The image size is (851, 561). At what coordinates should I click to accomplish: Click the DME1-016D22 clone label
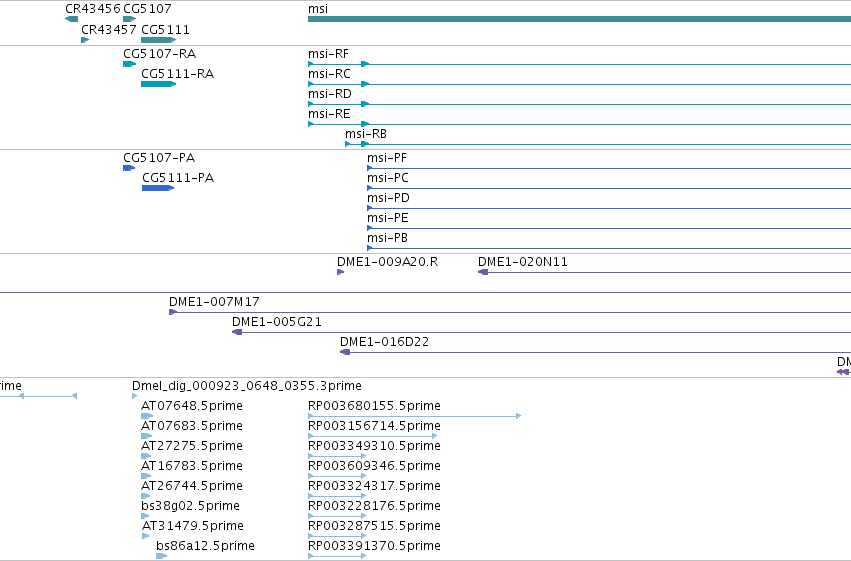pyautogui.click(x=384, y=342)
